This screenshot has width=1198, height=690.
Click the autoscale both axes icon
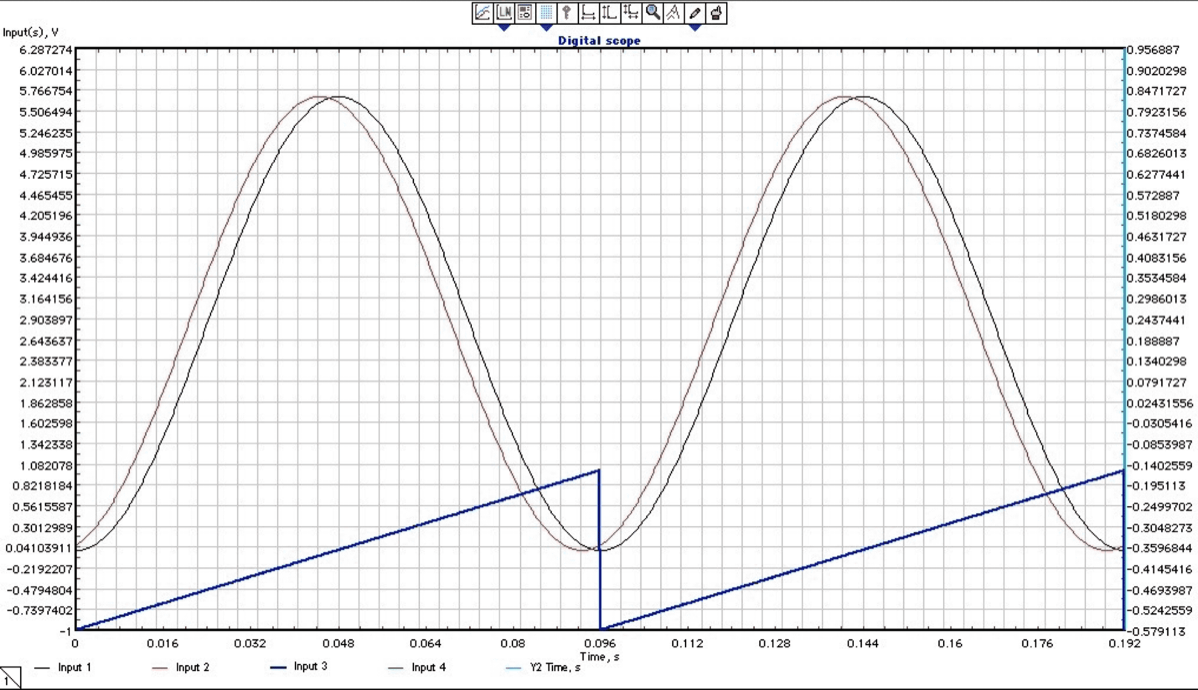pos(631,13)
